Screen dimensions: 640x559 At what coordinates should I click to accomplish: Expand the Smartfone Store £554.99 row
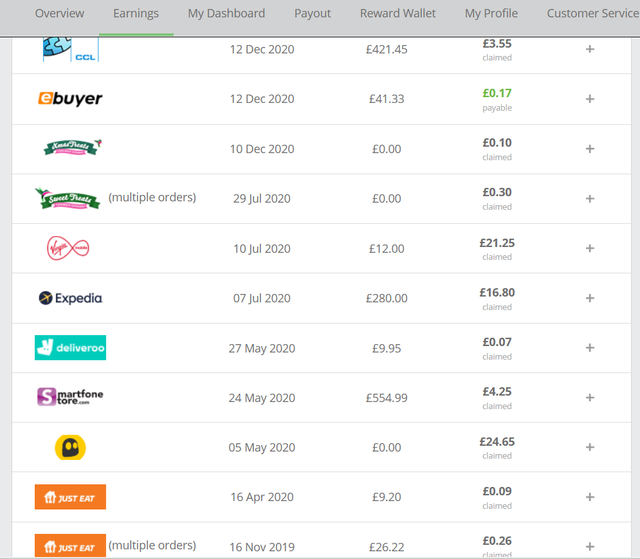590,398
